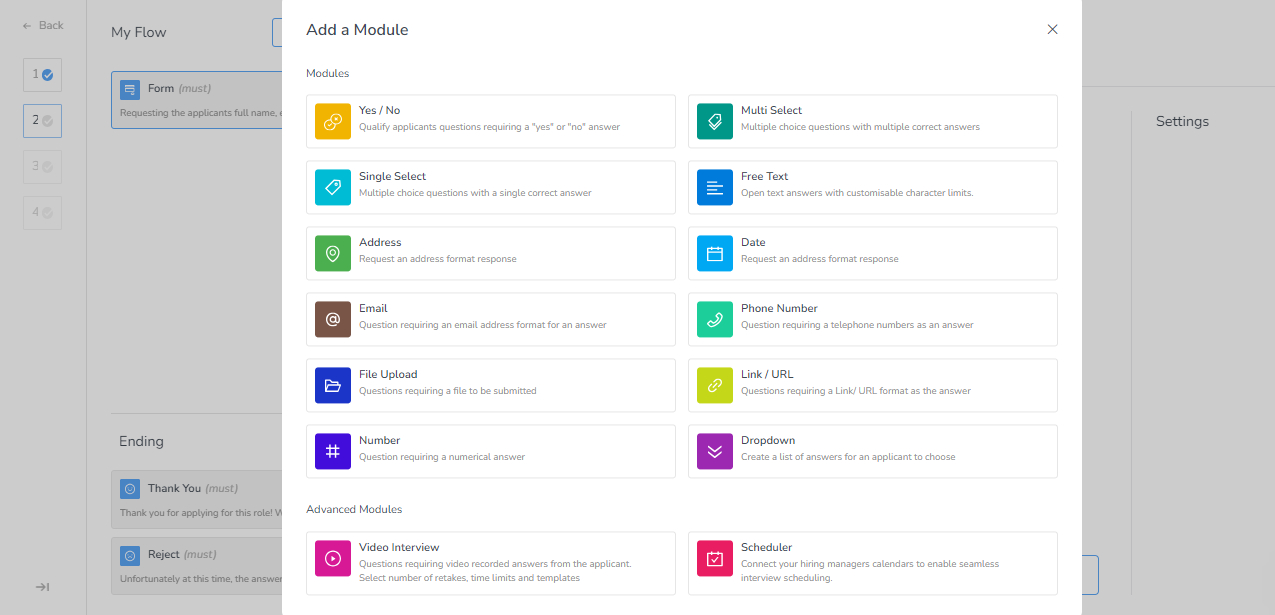Select the Yes / No module icon

(x=333, y=121)
